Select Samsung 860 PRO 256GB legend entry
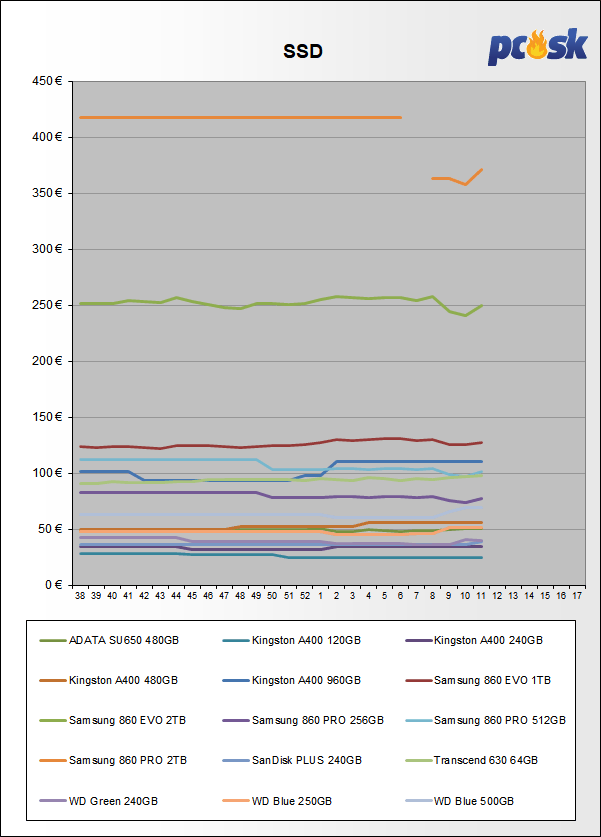Viewport: 601px width, 837px height. (x=303, y=720)
